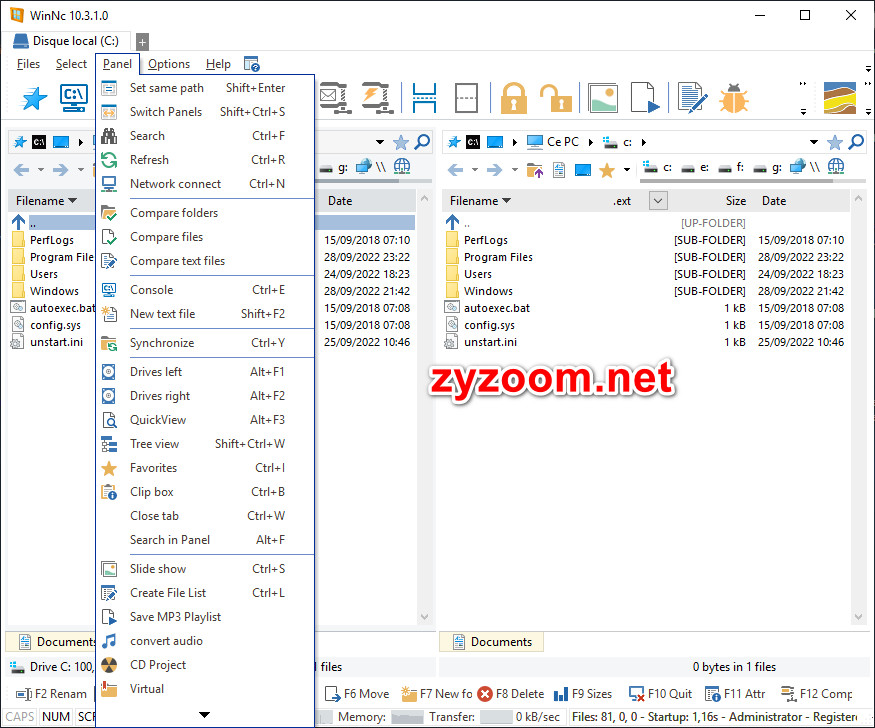Image resolution: width=875 pixels, height=728 pixels.
Task: Select drive e: in right panel drive bar
Action: pos(695,167)
